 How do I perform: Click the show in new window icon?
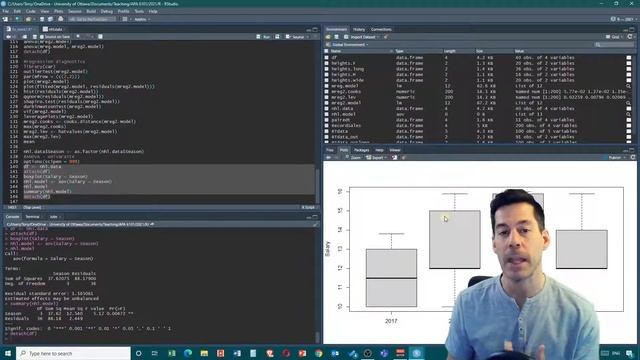[x=24, y=37]
